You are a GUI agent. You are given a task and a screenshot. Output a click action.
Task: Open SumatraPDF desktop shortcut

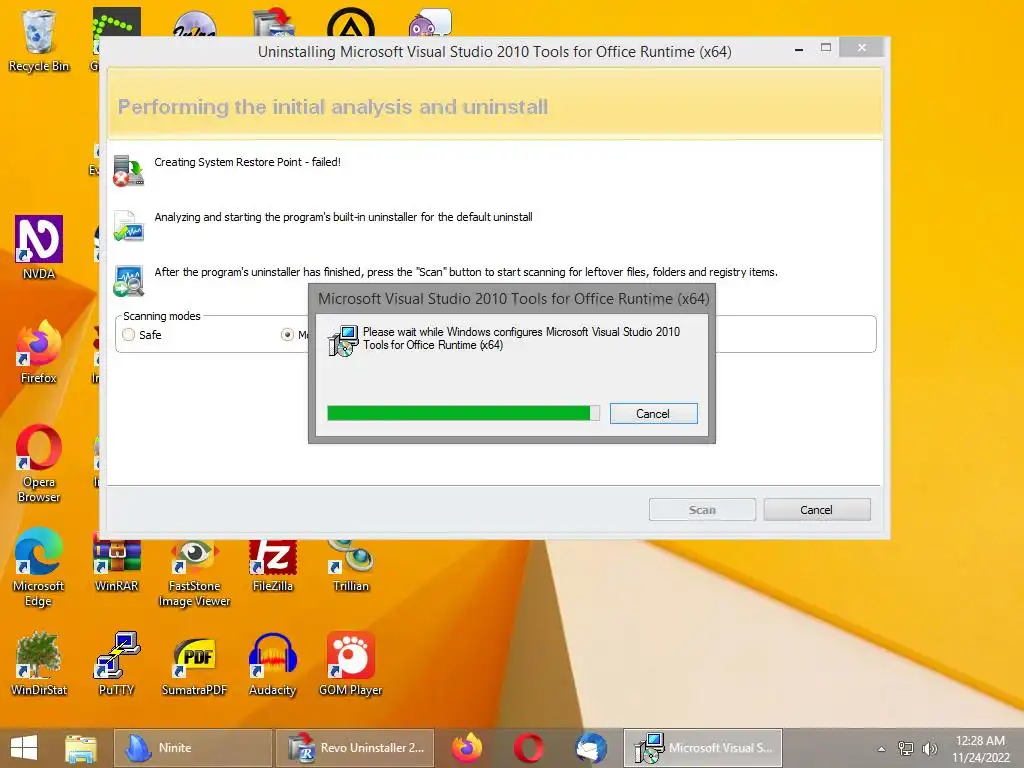point(194,664)
